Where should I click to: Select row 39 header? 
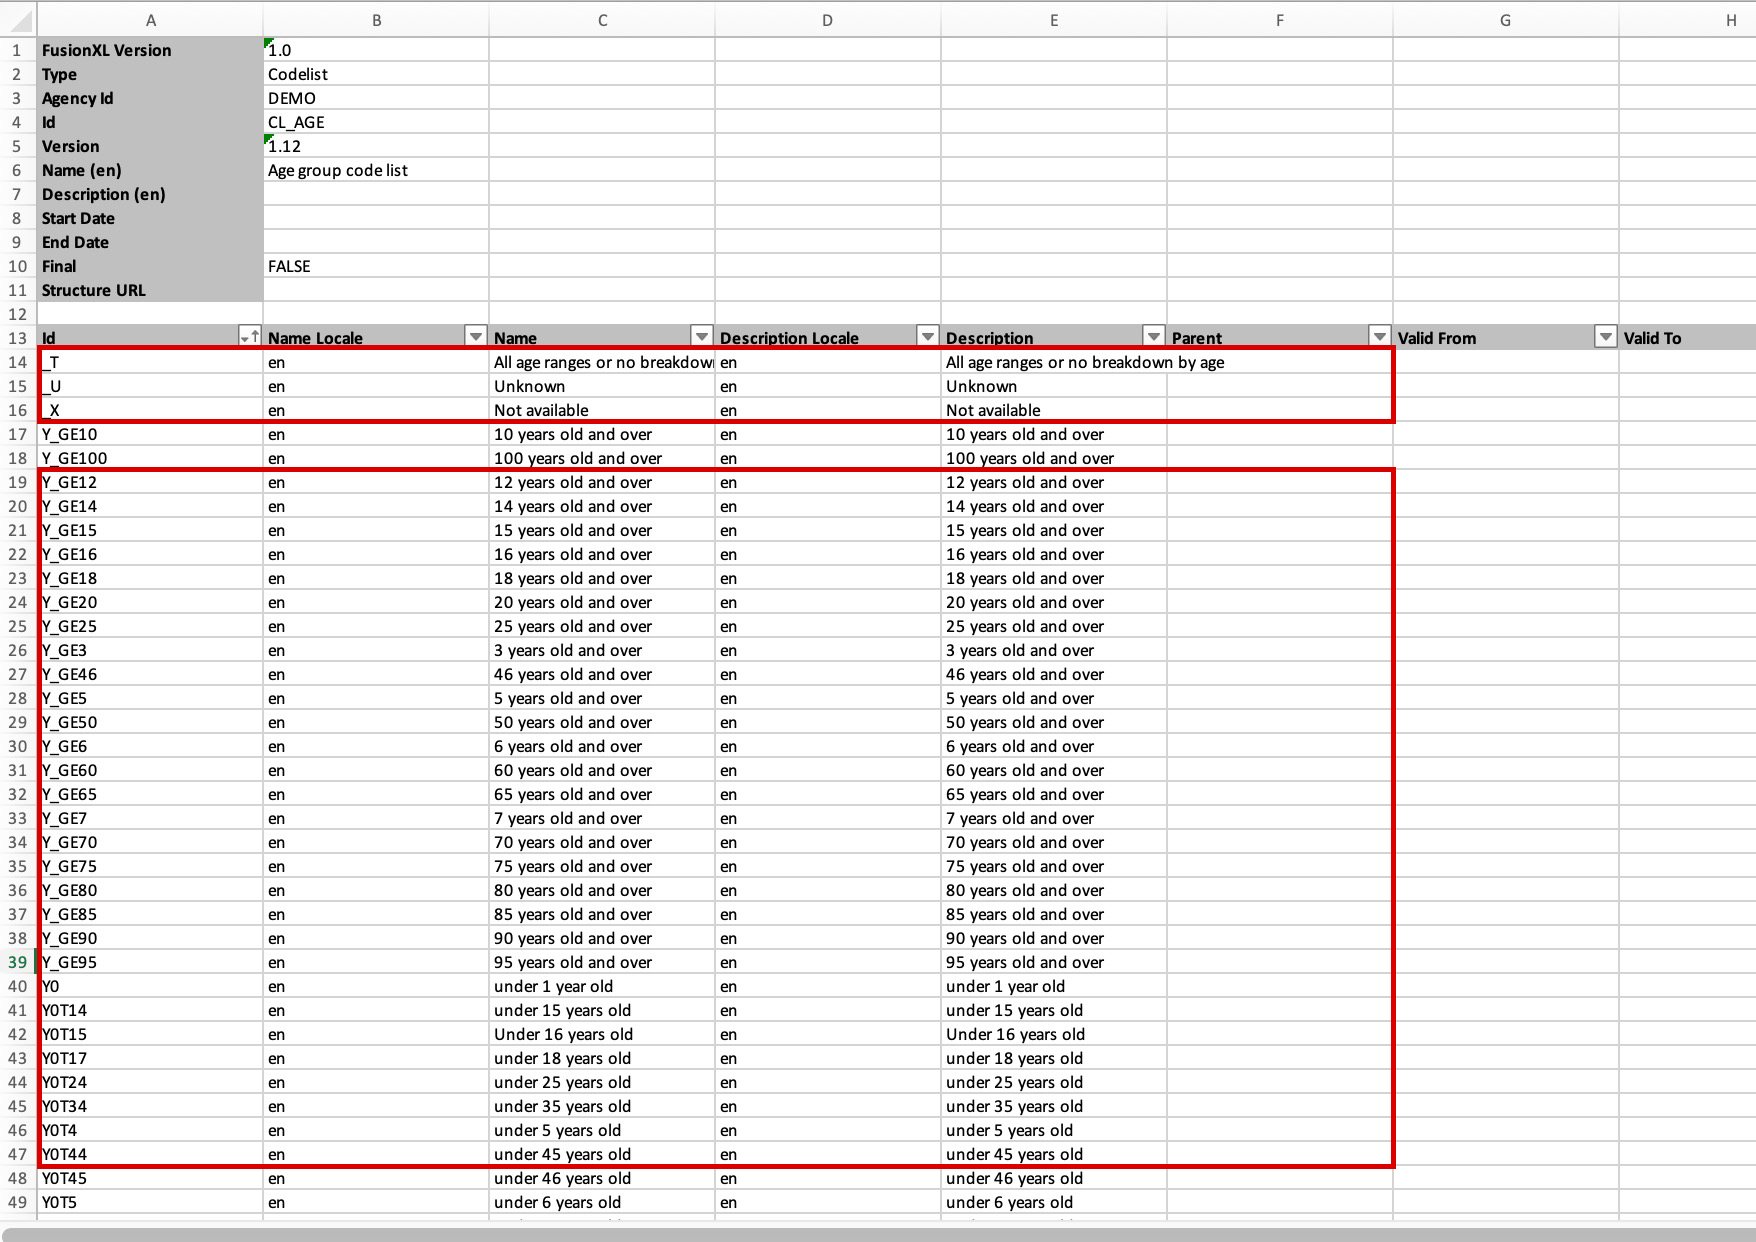(18, 962)
